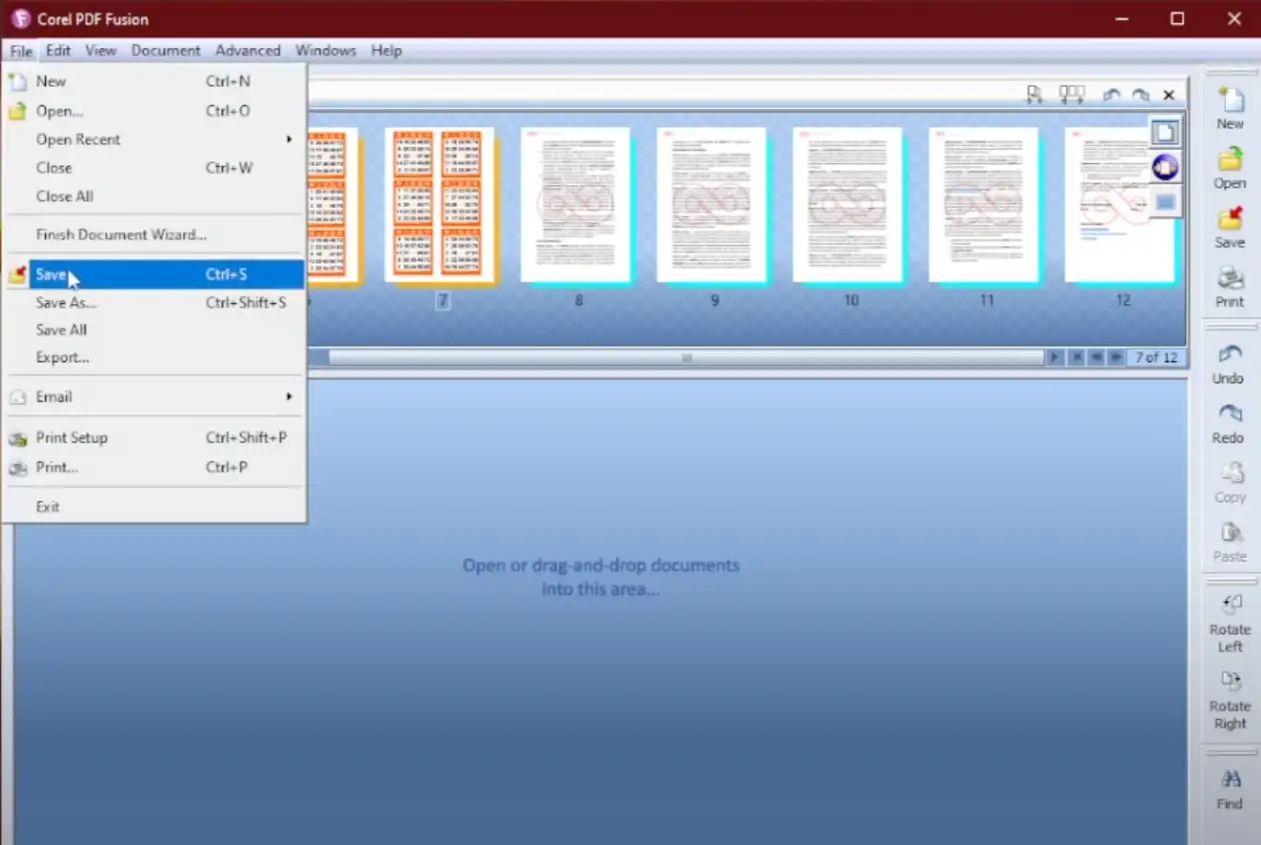Click the thumbnail strip horizontal scrollbar
1261x845 pixels.
click(x=685, y=358)
